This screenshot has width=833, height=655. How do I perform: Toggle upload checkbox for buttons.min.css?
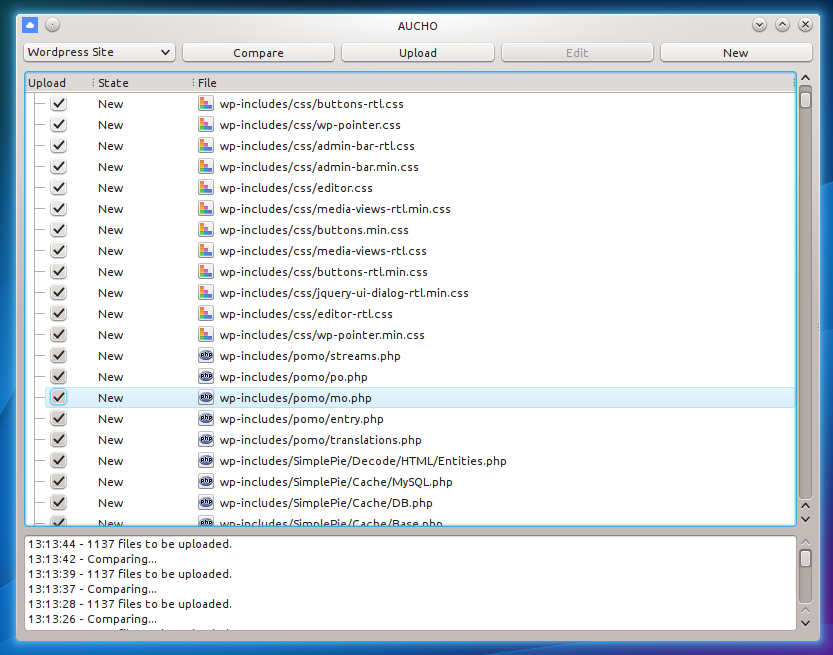click(x=58, y=229)
